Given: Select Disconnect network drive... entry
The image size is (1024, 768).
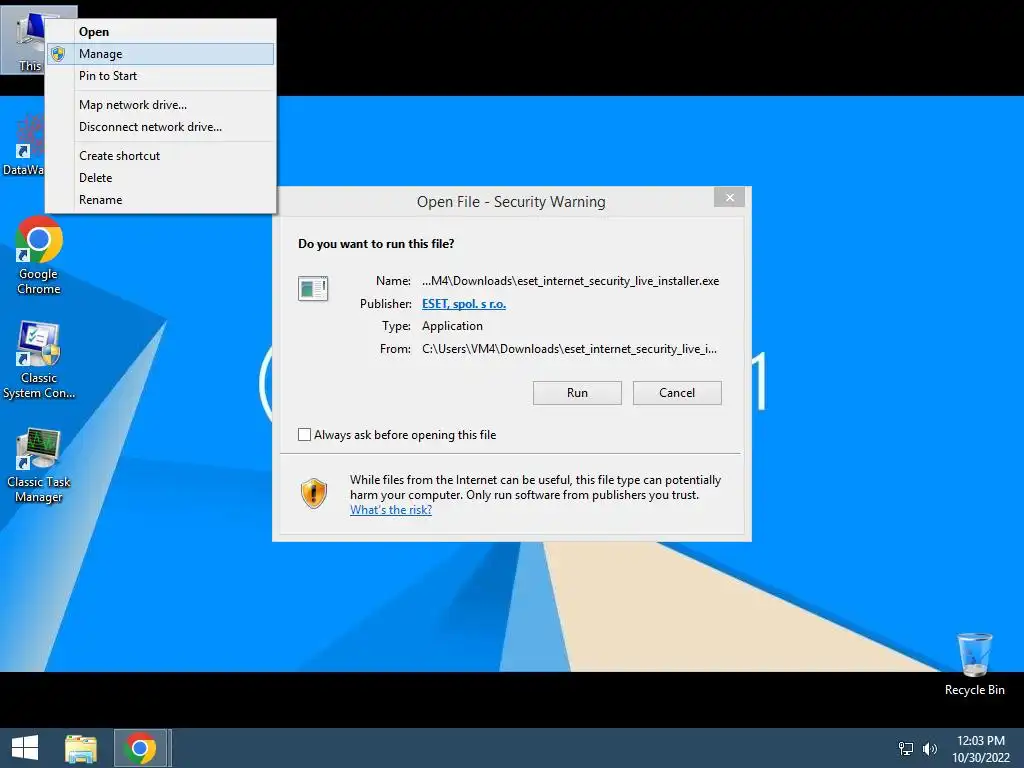Looking at the screenshot, I should point(161,127).
